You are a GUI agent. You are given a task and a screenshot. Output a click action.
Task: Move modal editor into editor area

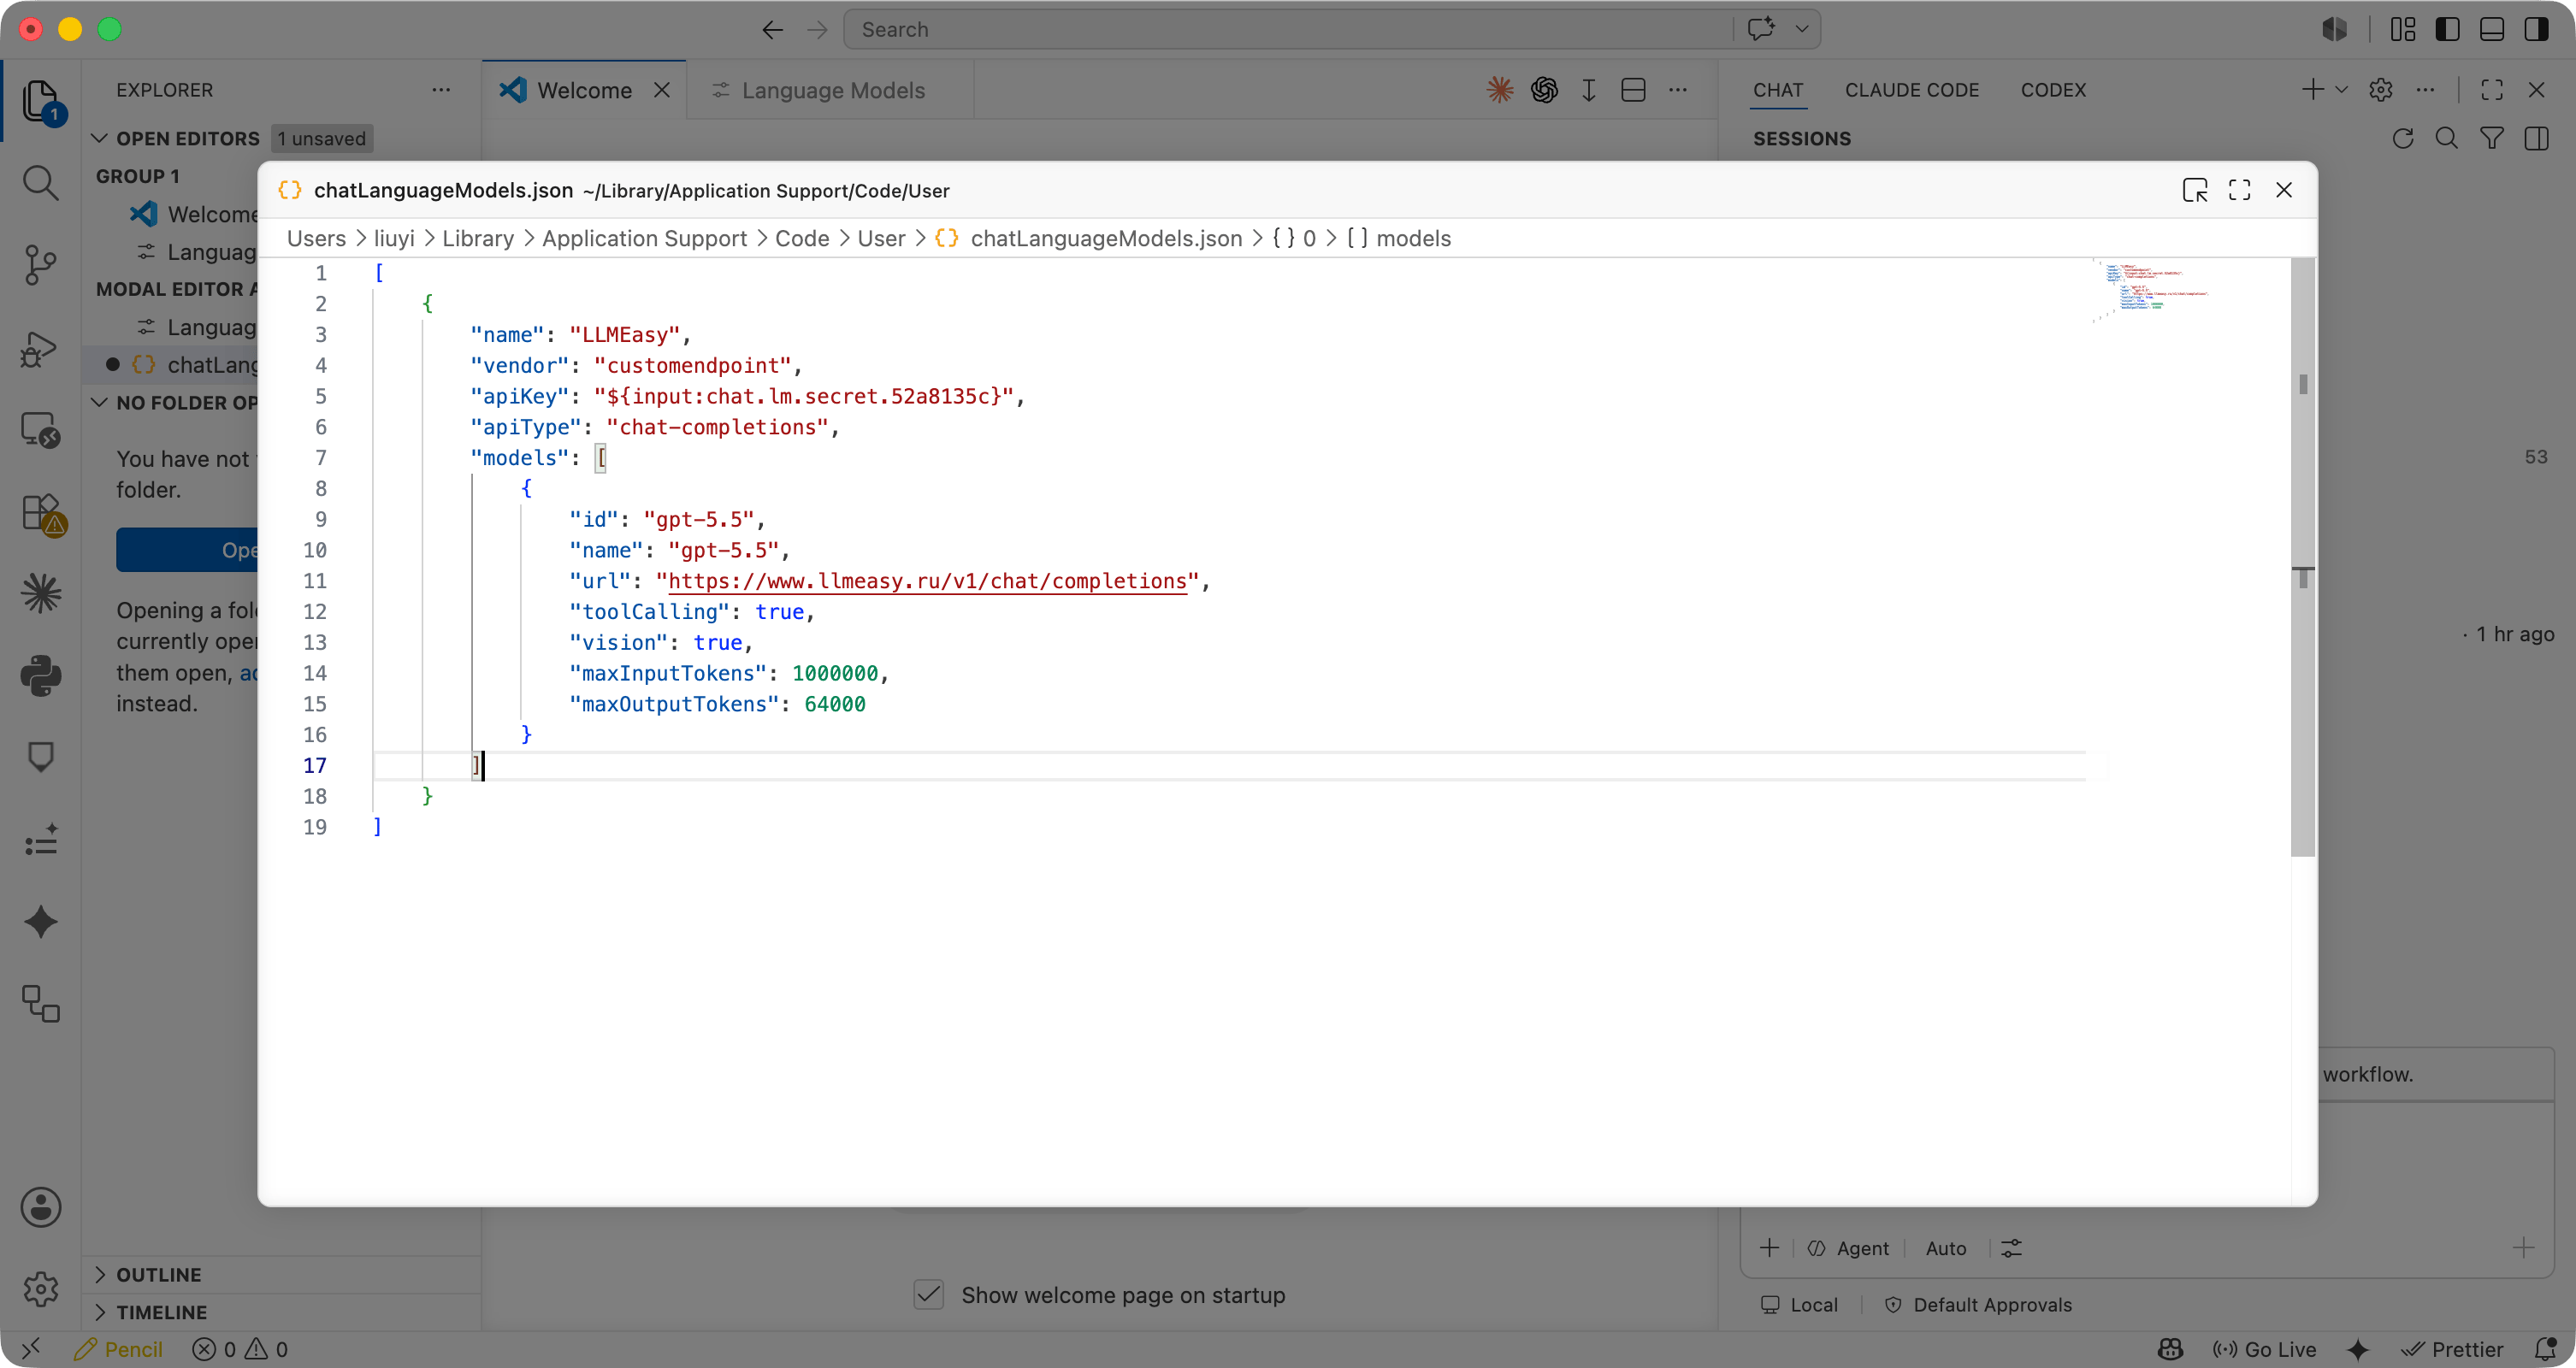[x=2194, y=190]
